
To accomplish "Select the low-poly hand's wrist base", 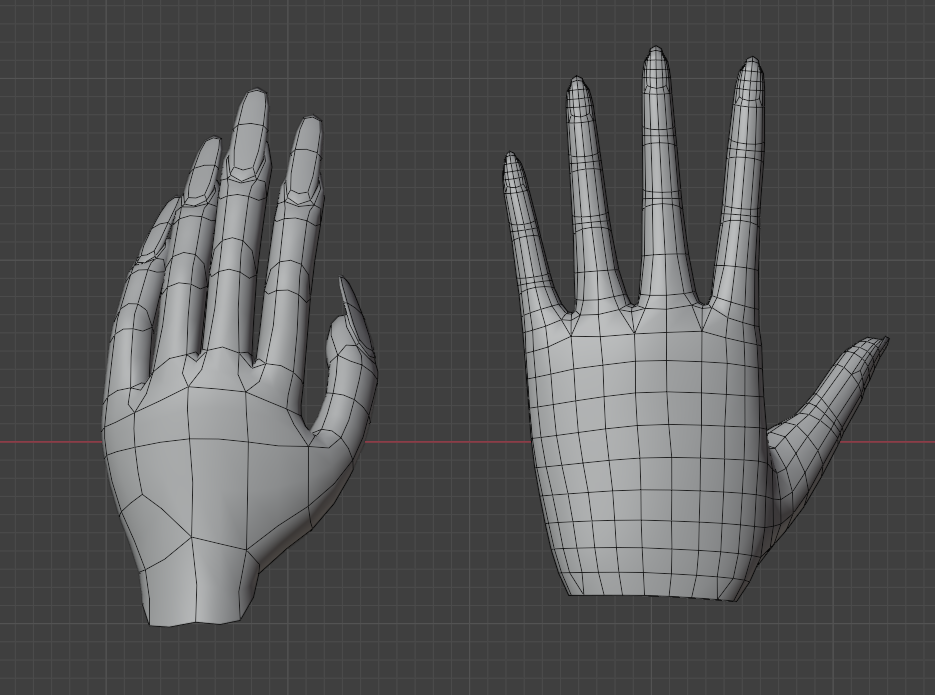I will [200, 600].
